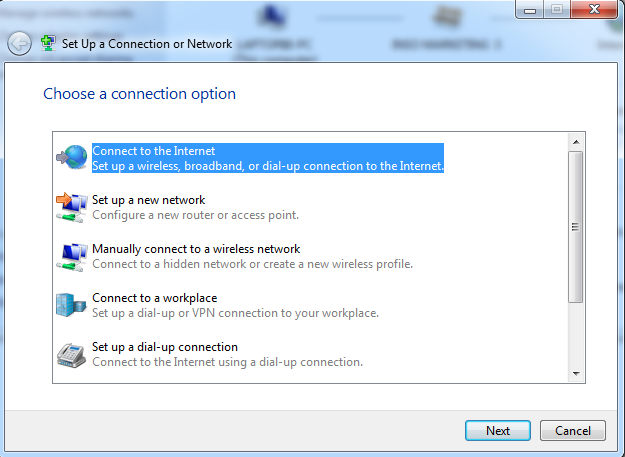625x457 pixels.
Task: Select the Set up a new network icon
Action: click(72, 207)
